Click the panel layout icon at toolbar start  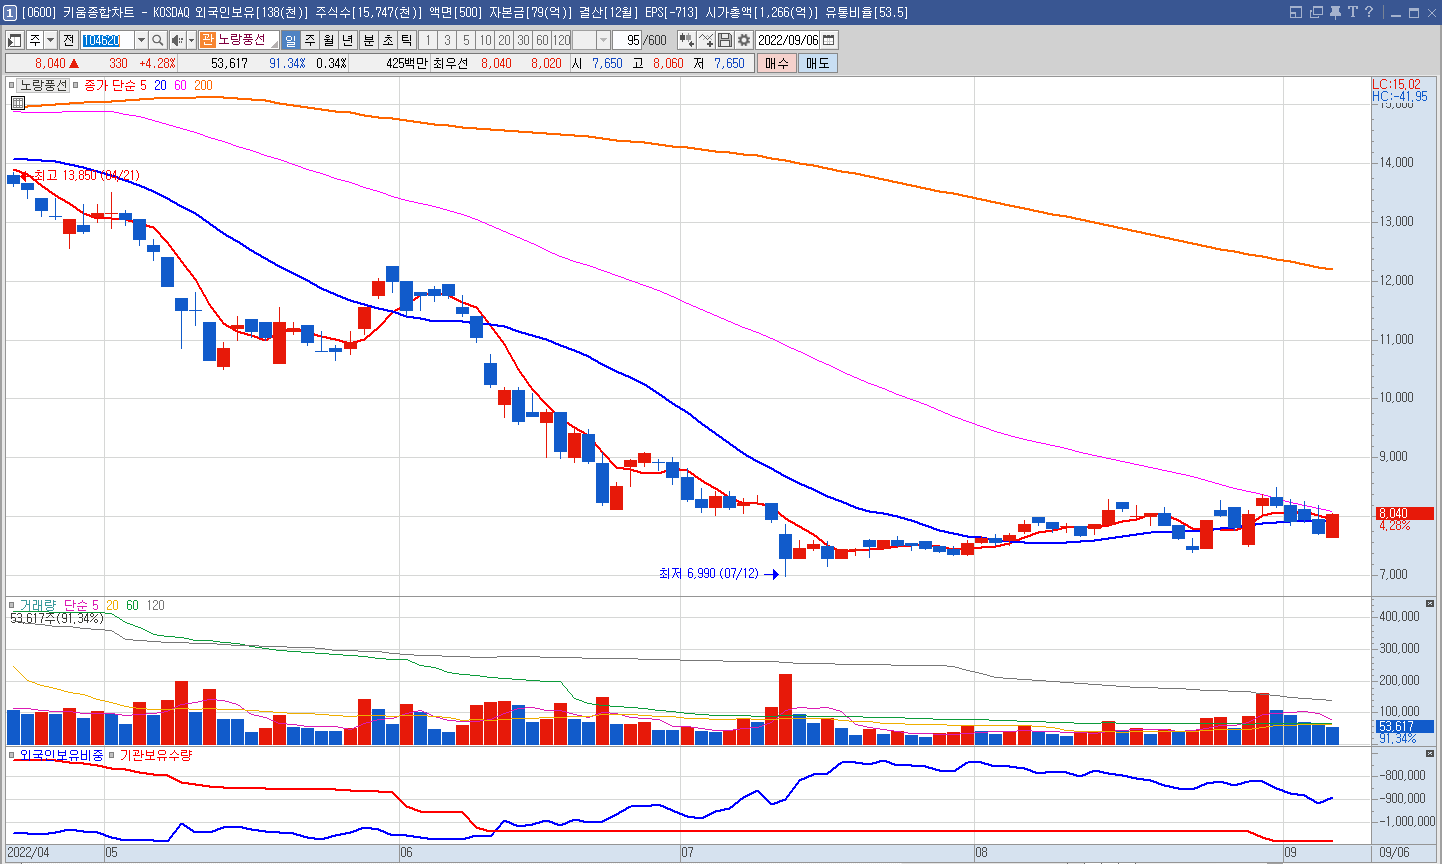pyautogui.click(x=15, y=40)
